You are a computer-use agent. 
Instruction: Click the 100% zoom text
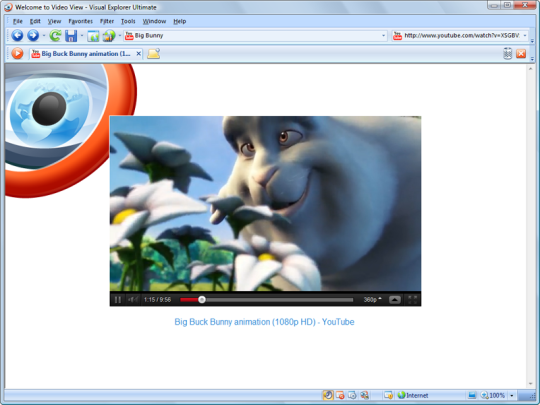pyautogui.click(x=497, y=395)
